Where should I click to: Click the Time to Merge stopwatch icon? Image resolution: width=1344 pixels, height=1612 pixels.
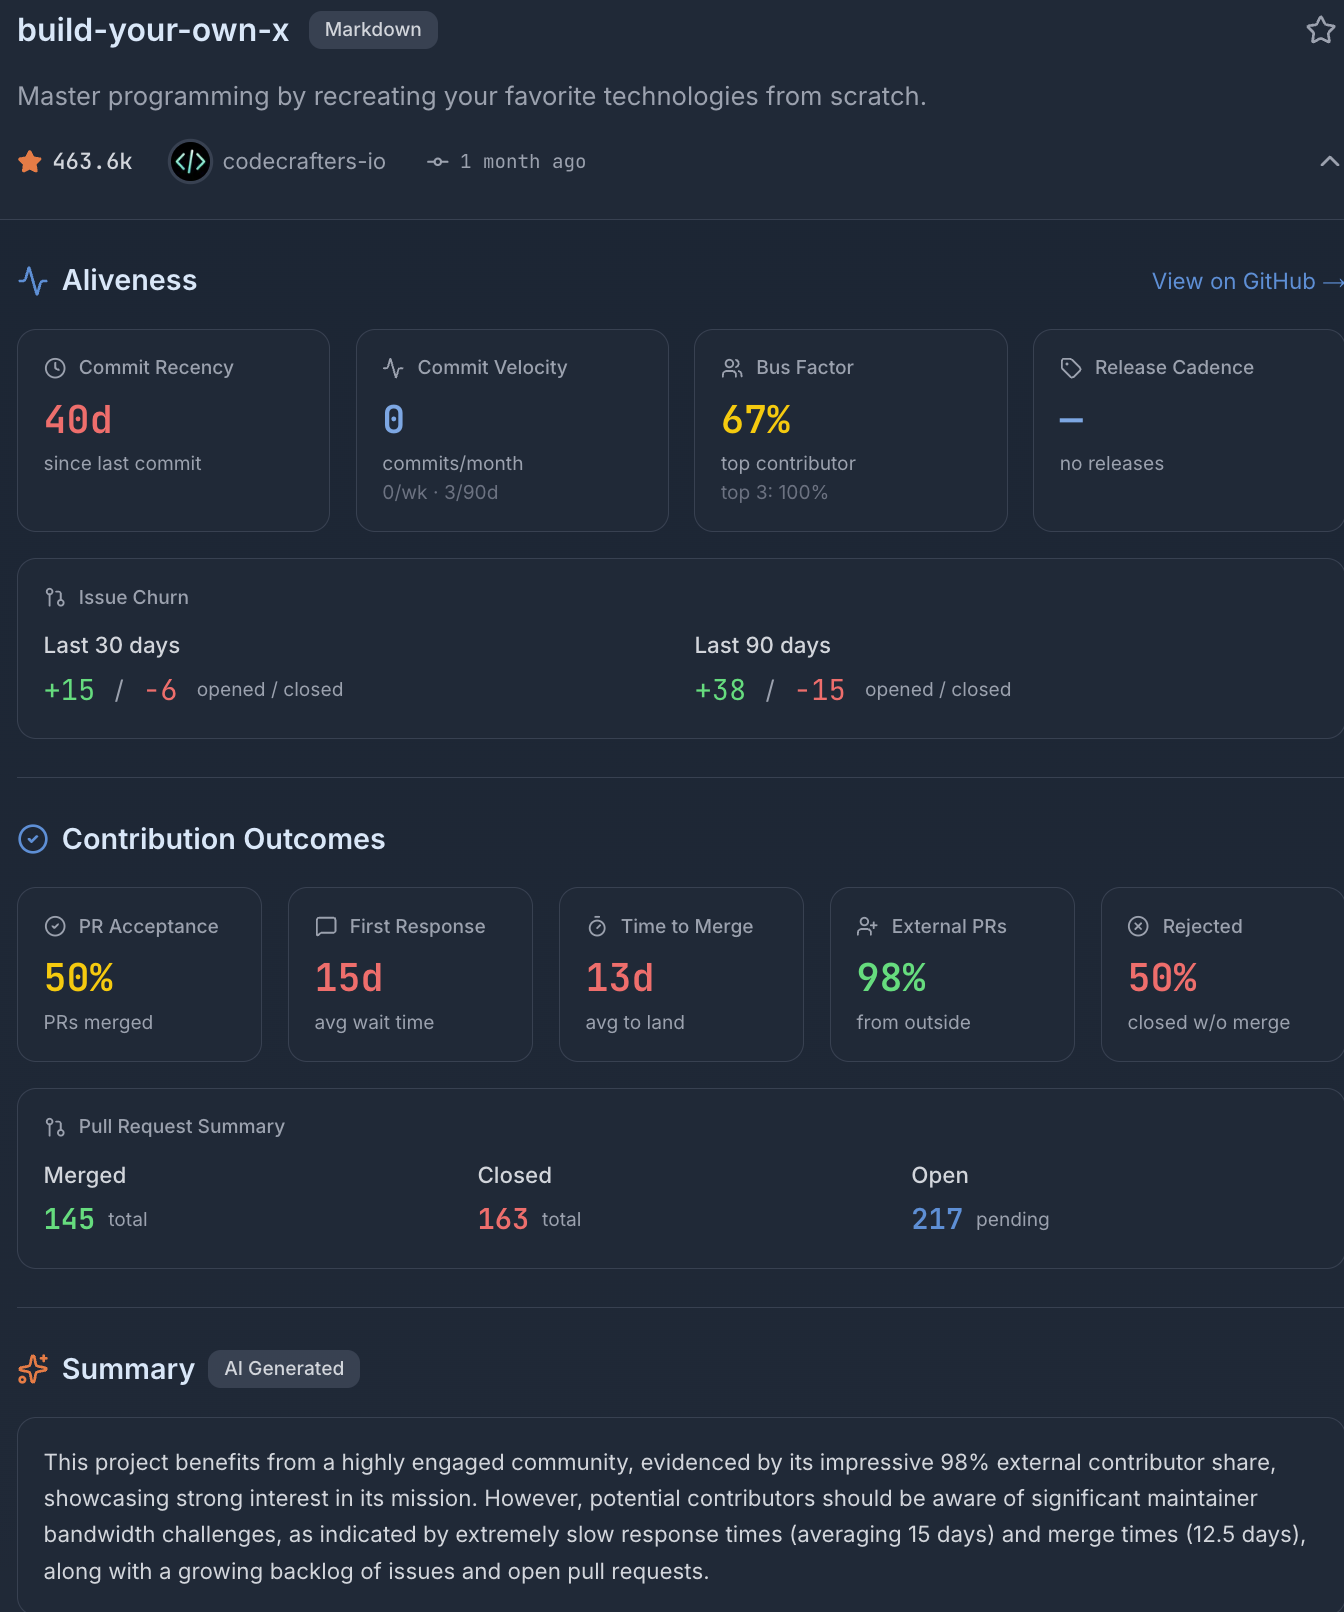click(x=597, y=927)
